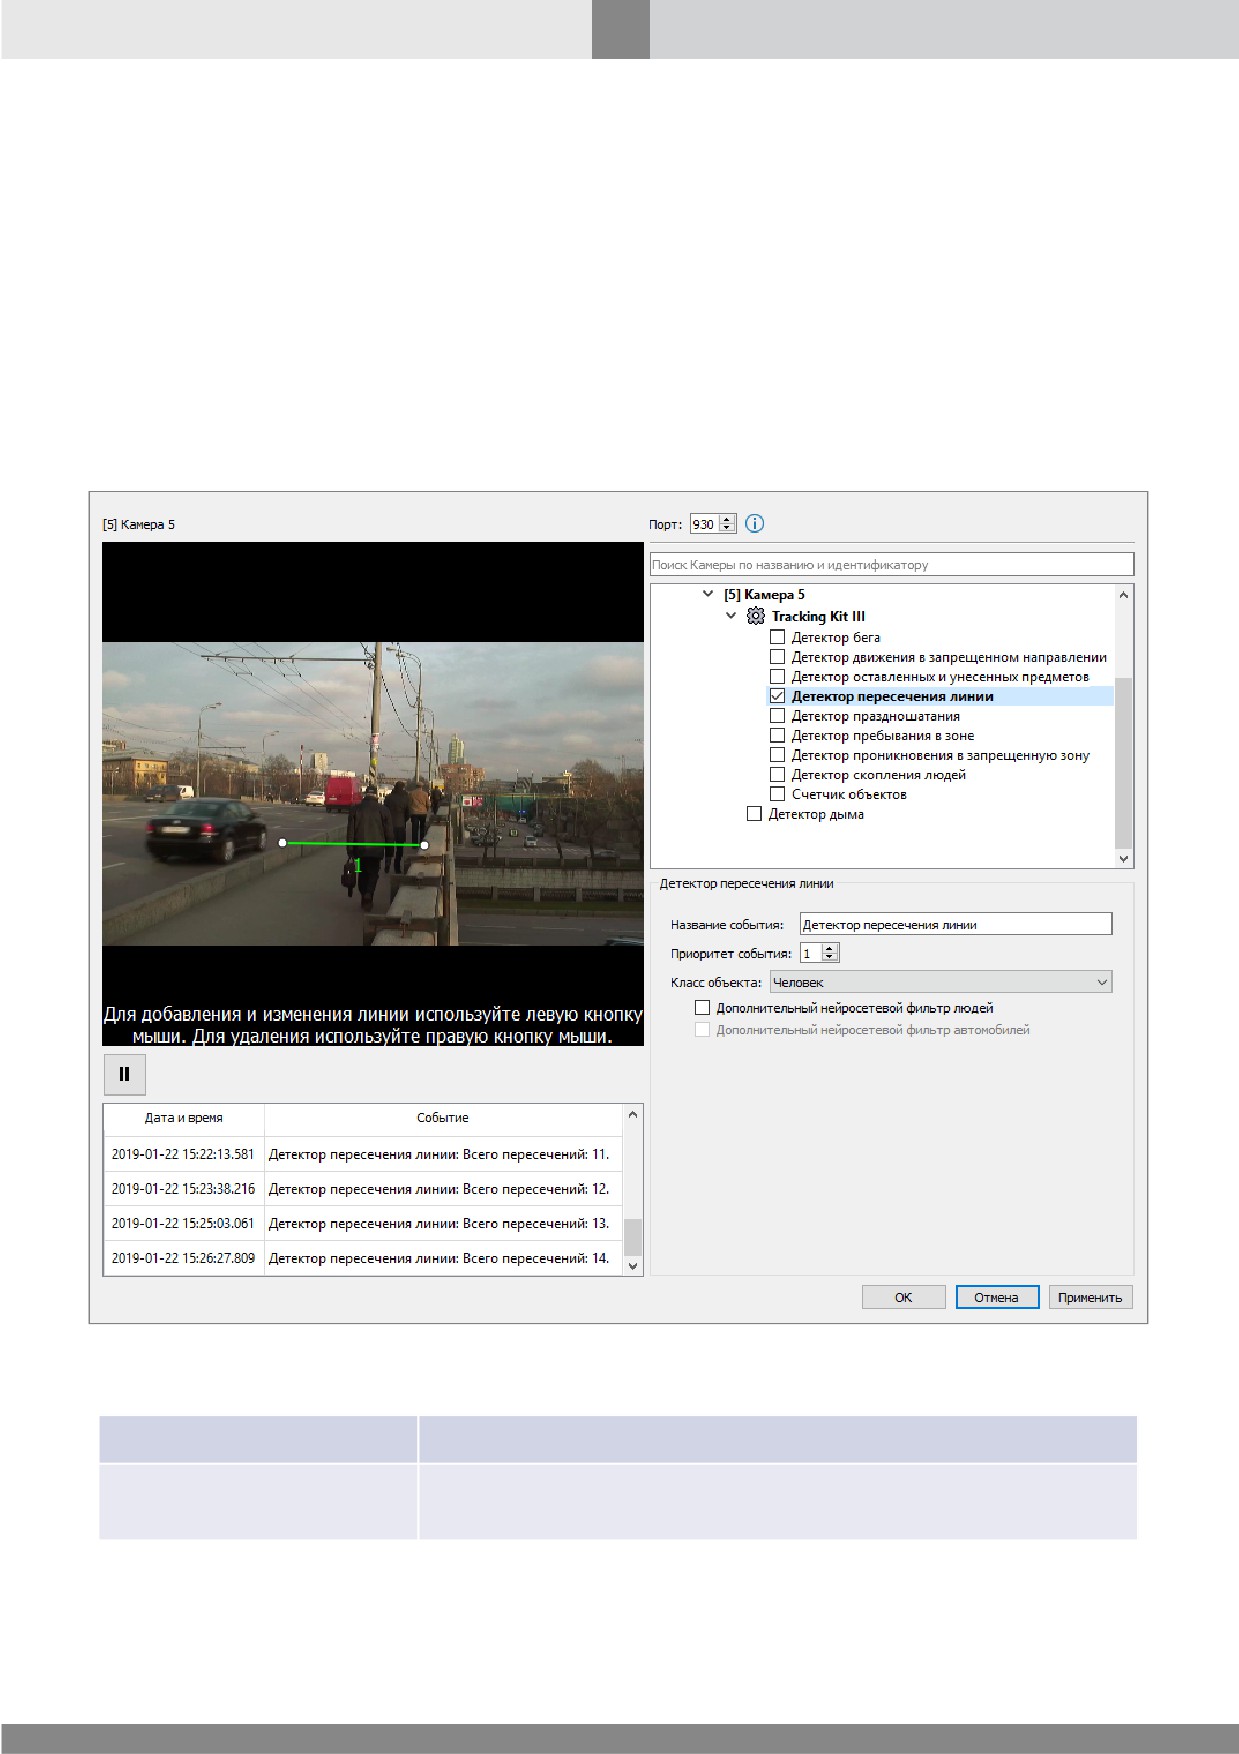Click right endpoint of green detection line

[424, 845]
